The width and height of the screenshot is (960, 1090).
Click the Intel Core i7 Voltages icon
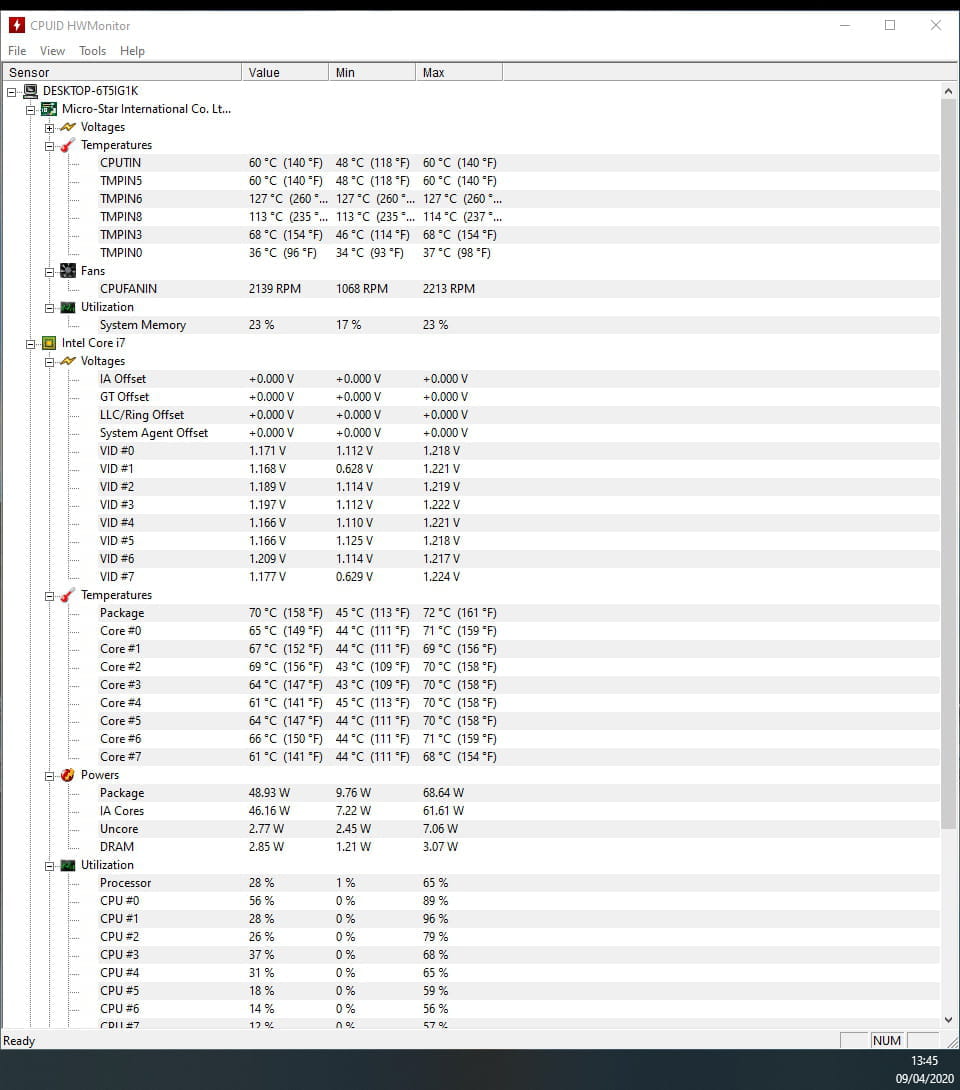point(67,361)
